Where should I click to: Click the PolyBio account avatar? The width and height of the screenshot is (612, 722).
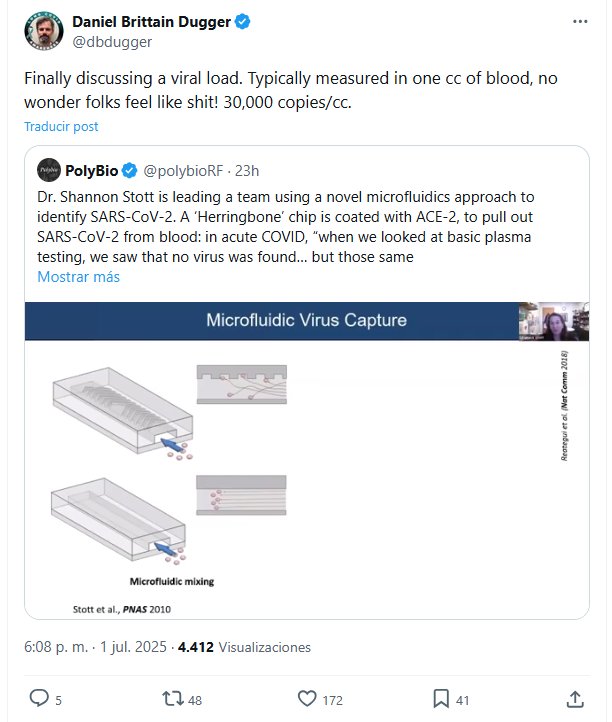click(48, 170)
